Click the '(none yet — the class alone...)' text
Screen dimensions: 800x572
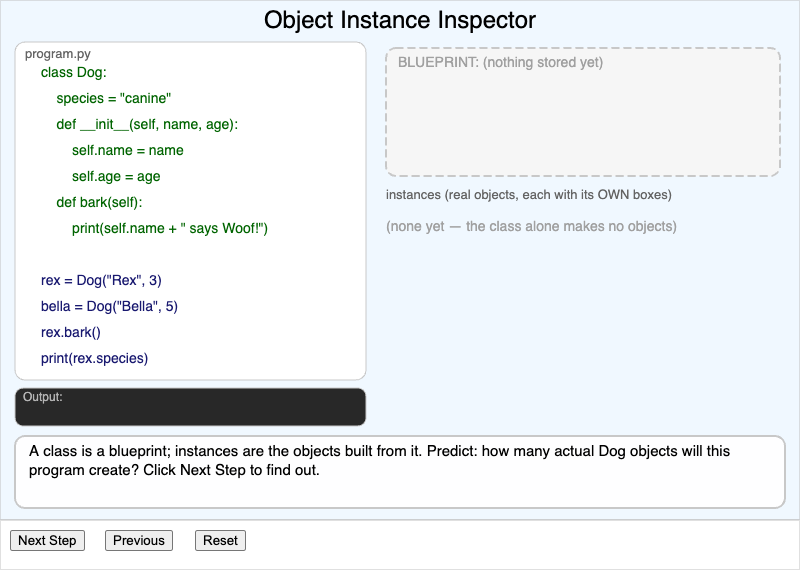pyautogui.click(x=531, y=227)
